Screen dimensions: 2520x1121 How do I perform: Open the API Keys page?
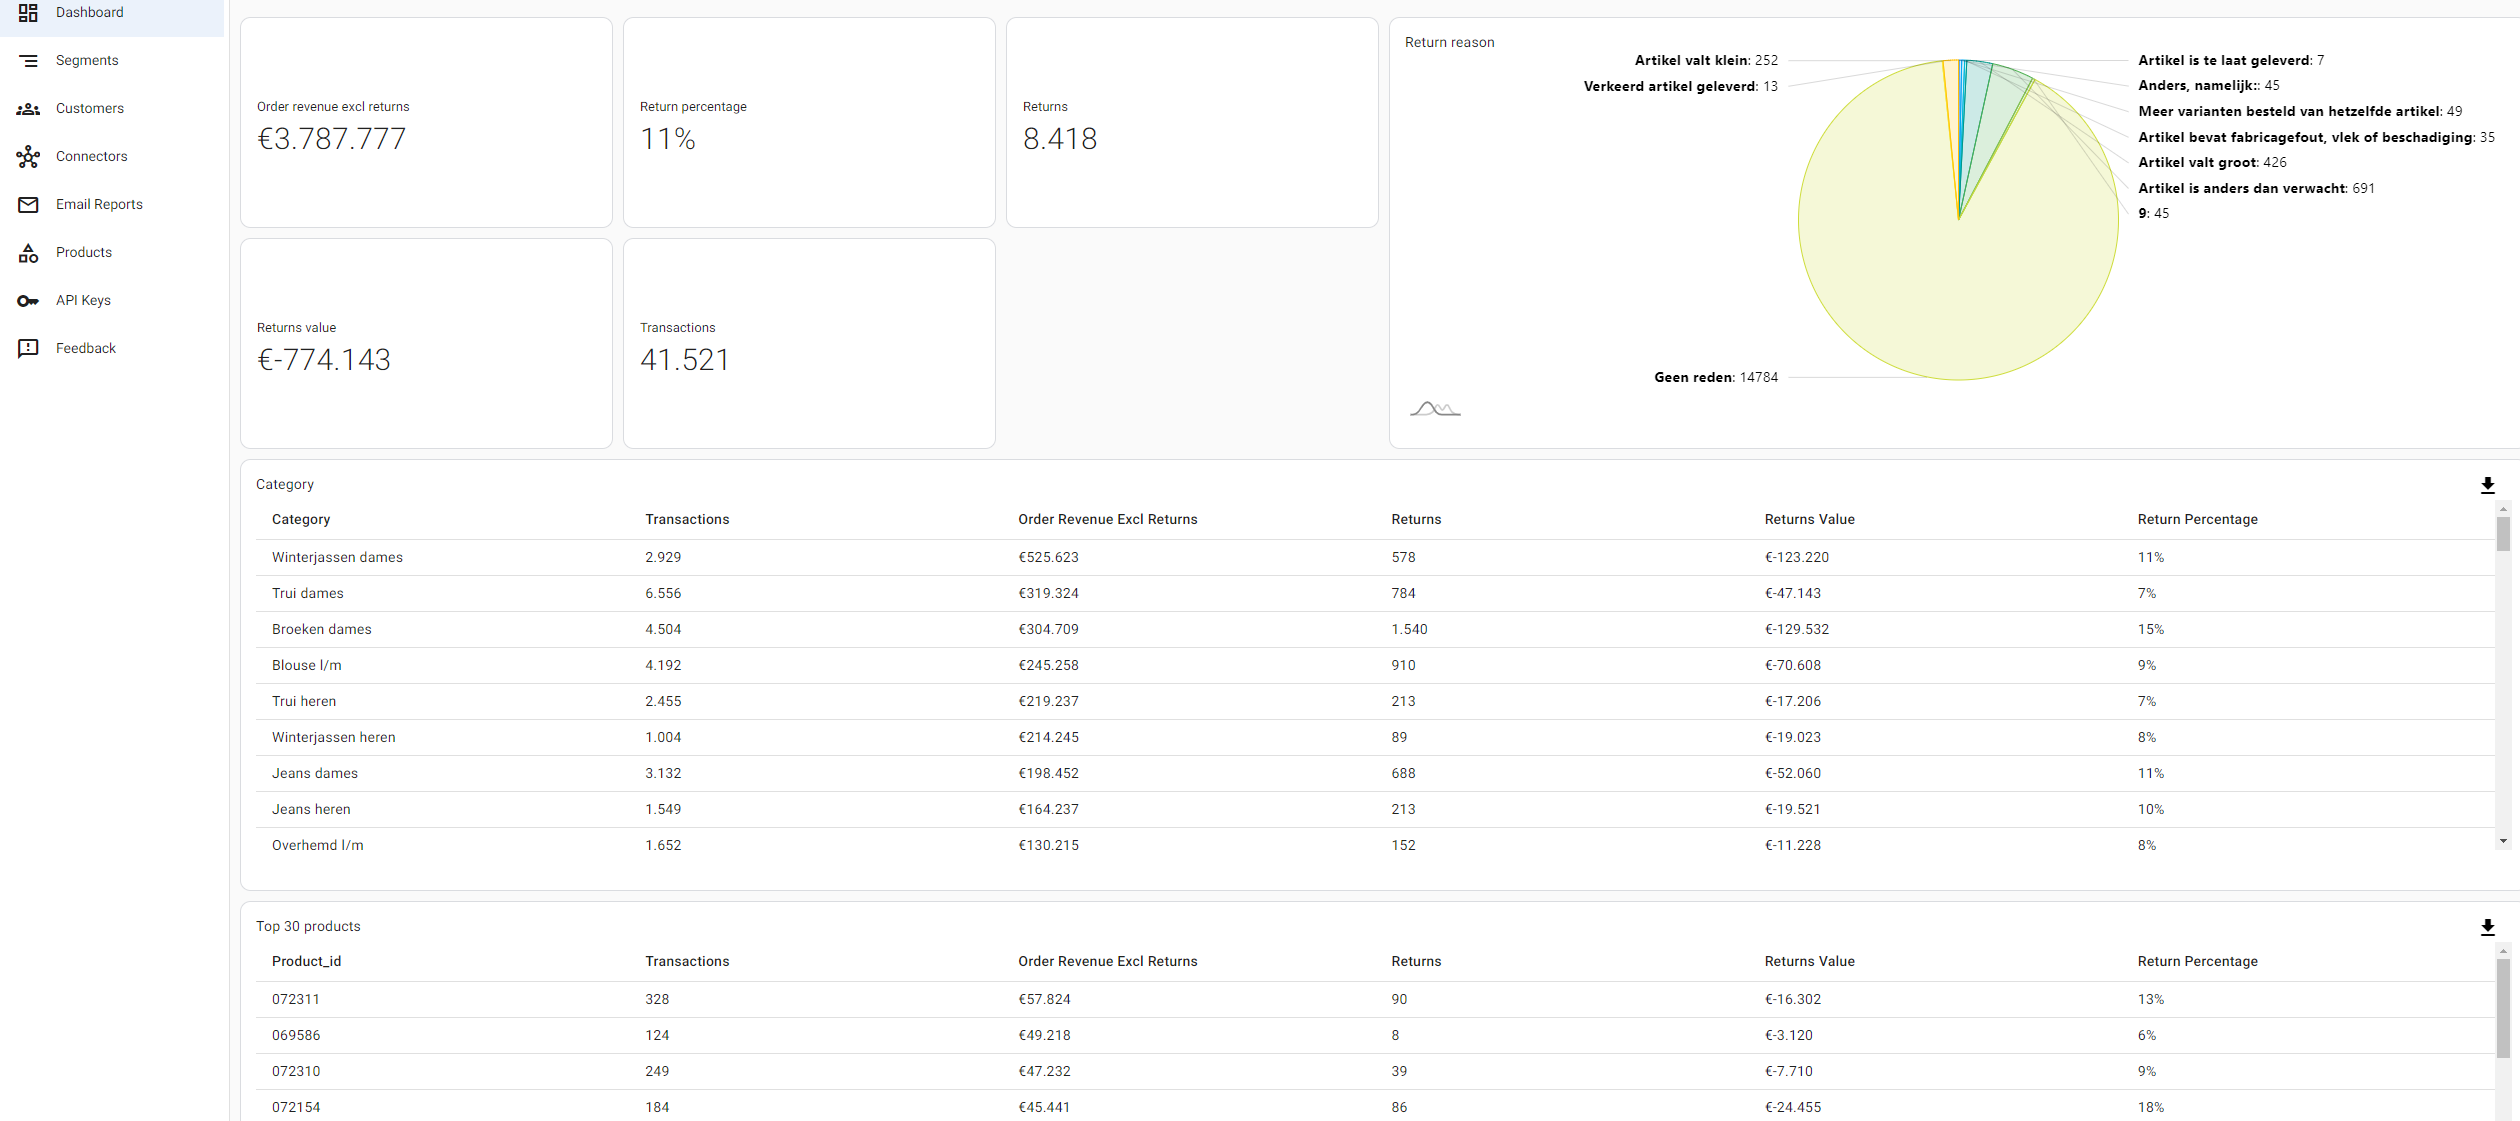83,300
